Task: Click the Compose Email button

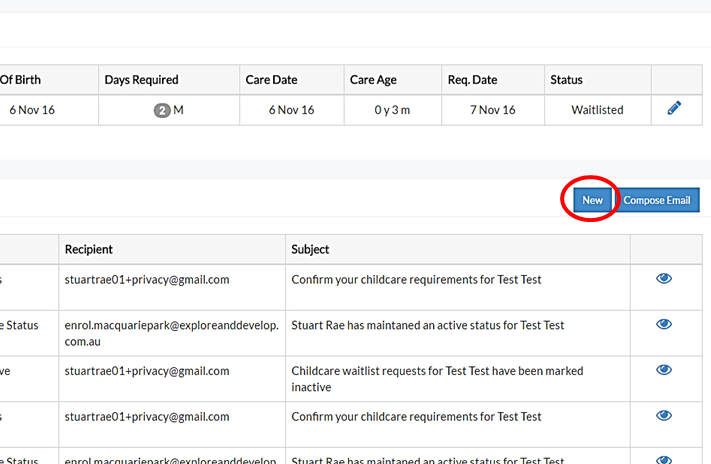Action: coord(657,200)
